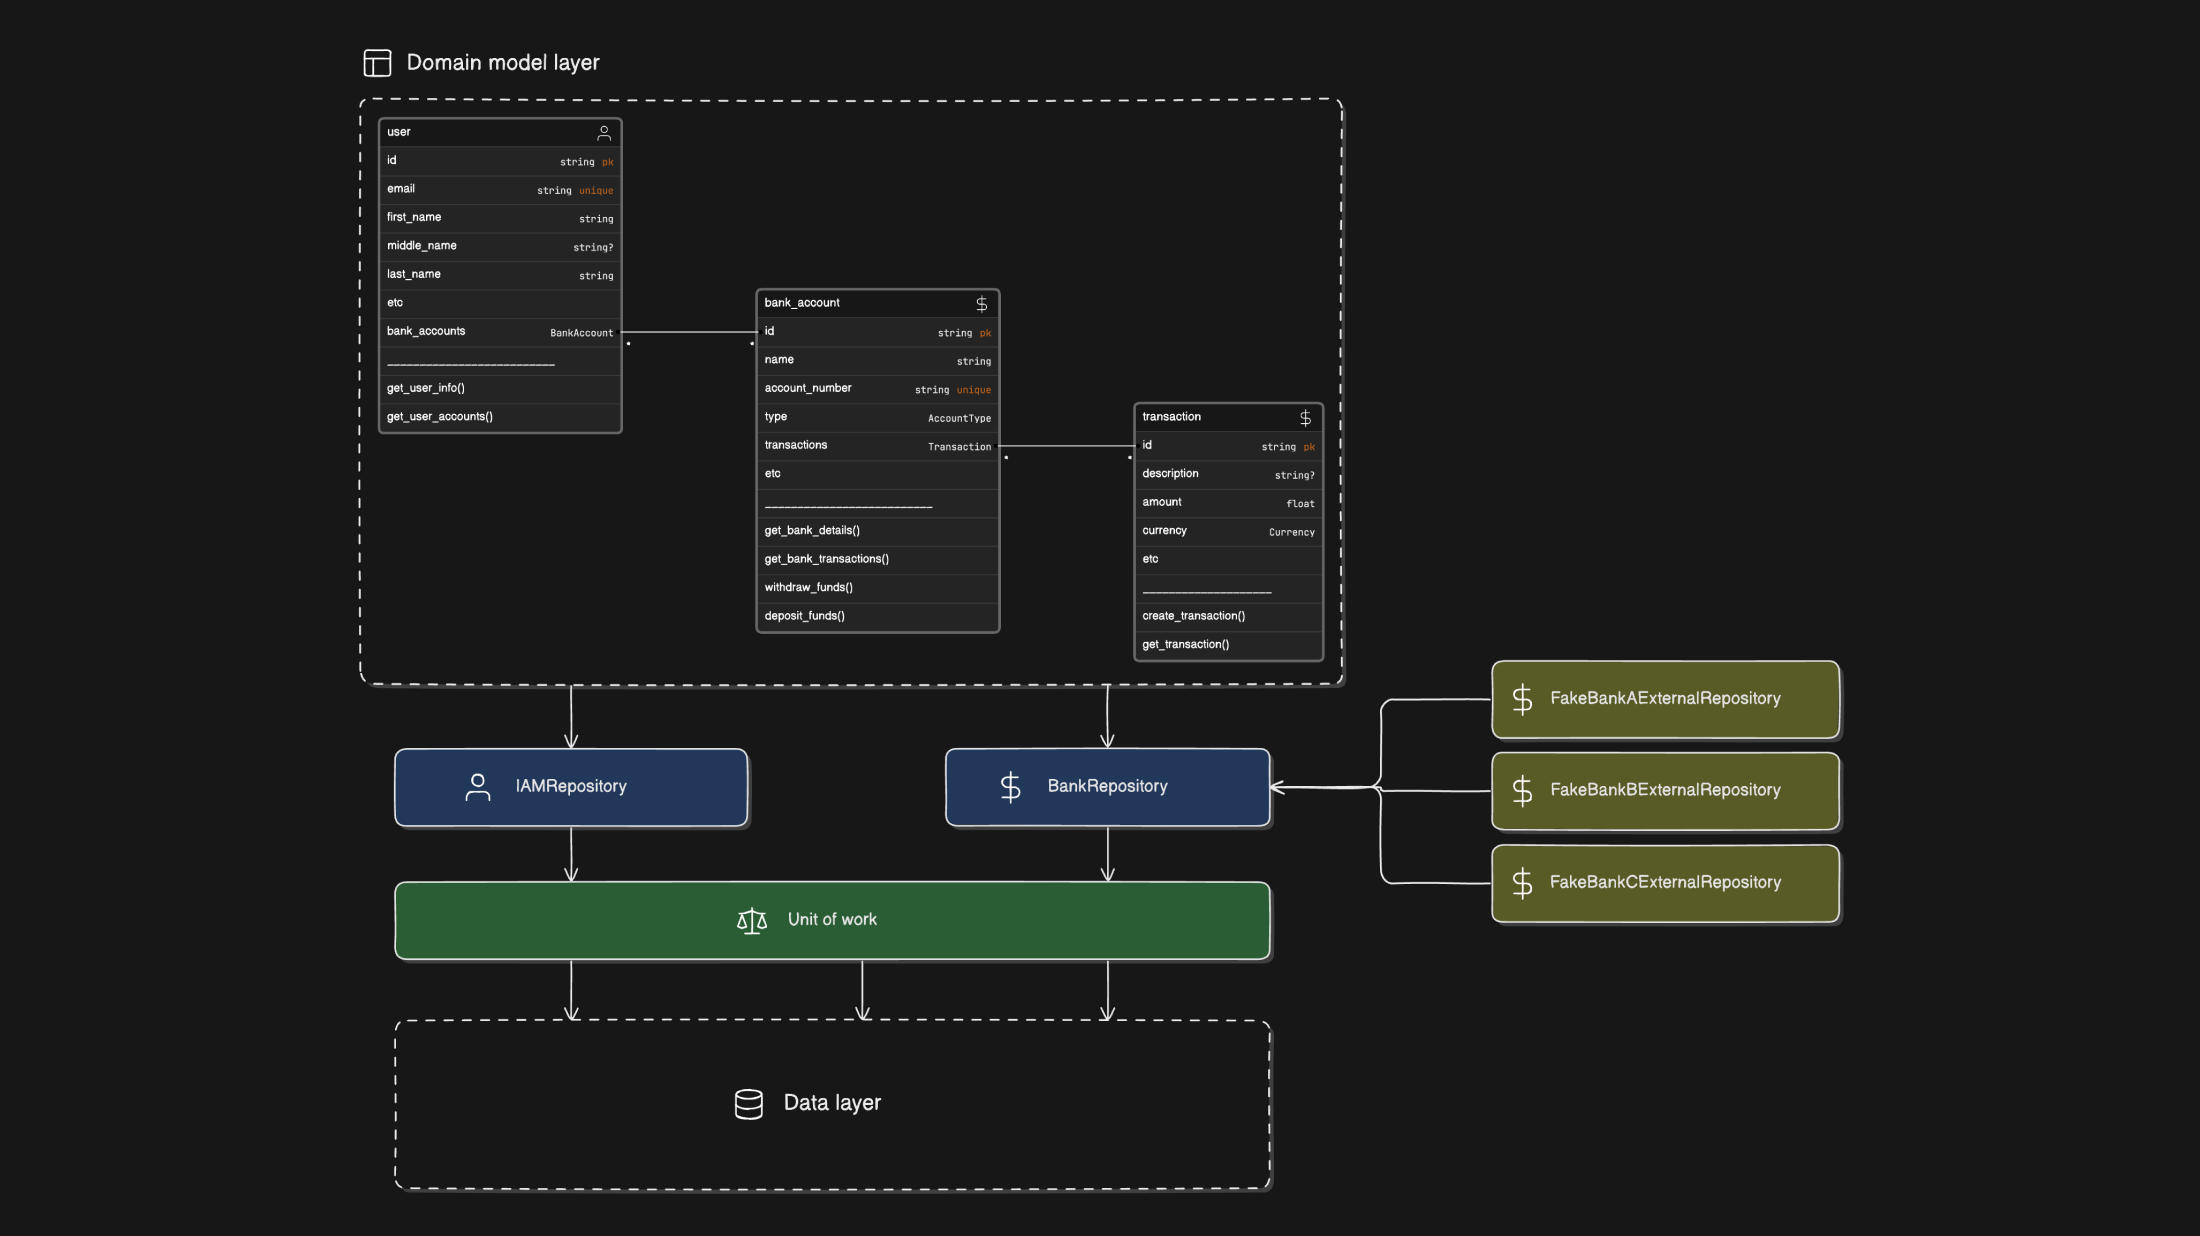Click the database icon in the Data layer
Image resolution: width=2200 pixels, height=1236 pixels.
(748, 1103)
